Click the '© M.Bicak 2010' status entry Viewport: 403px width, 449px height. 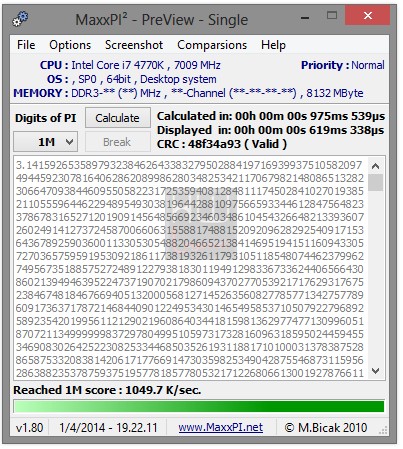326,428
